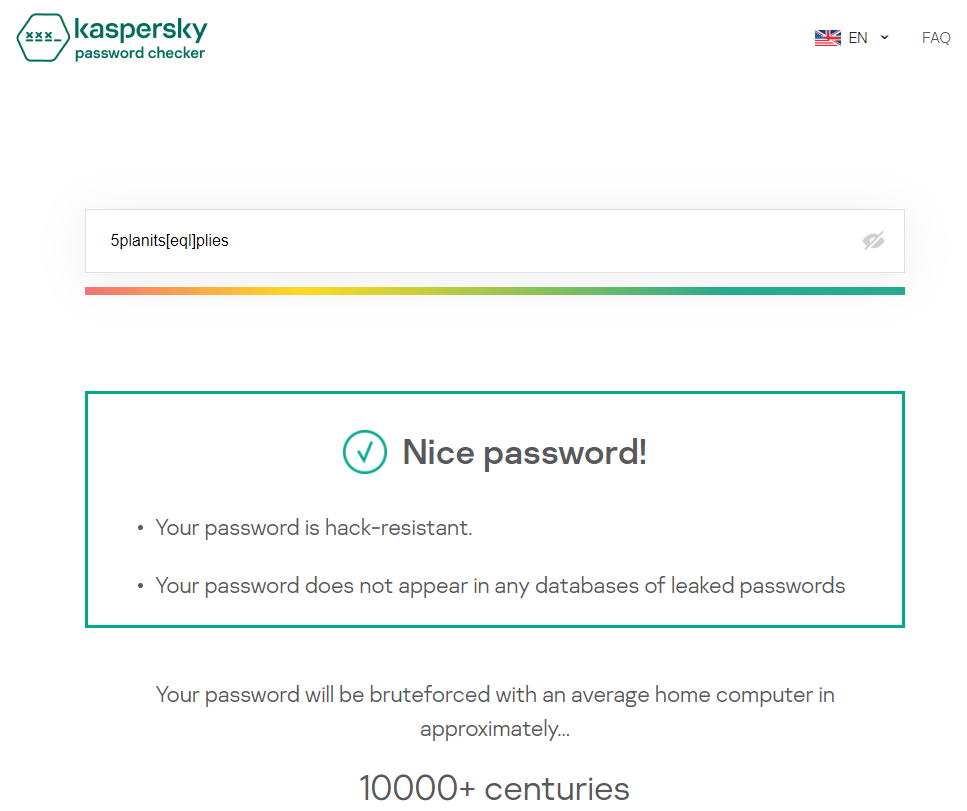This screenshot has width=967, height=811.
Task: Click the flag next to the EN label
Action: click(x=827, y=37)
